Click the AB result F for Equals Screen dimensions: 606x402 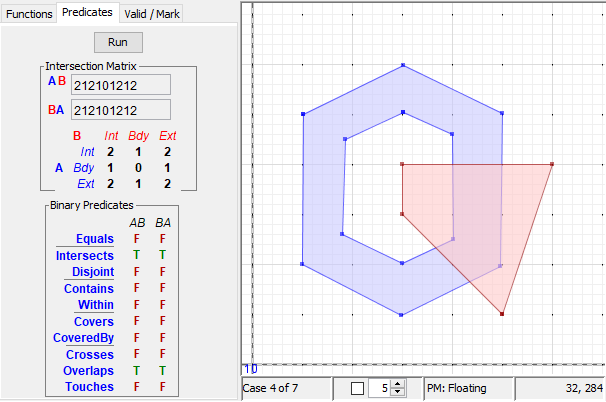pos(136,239)
